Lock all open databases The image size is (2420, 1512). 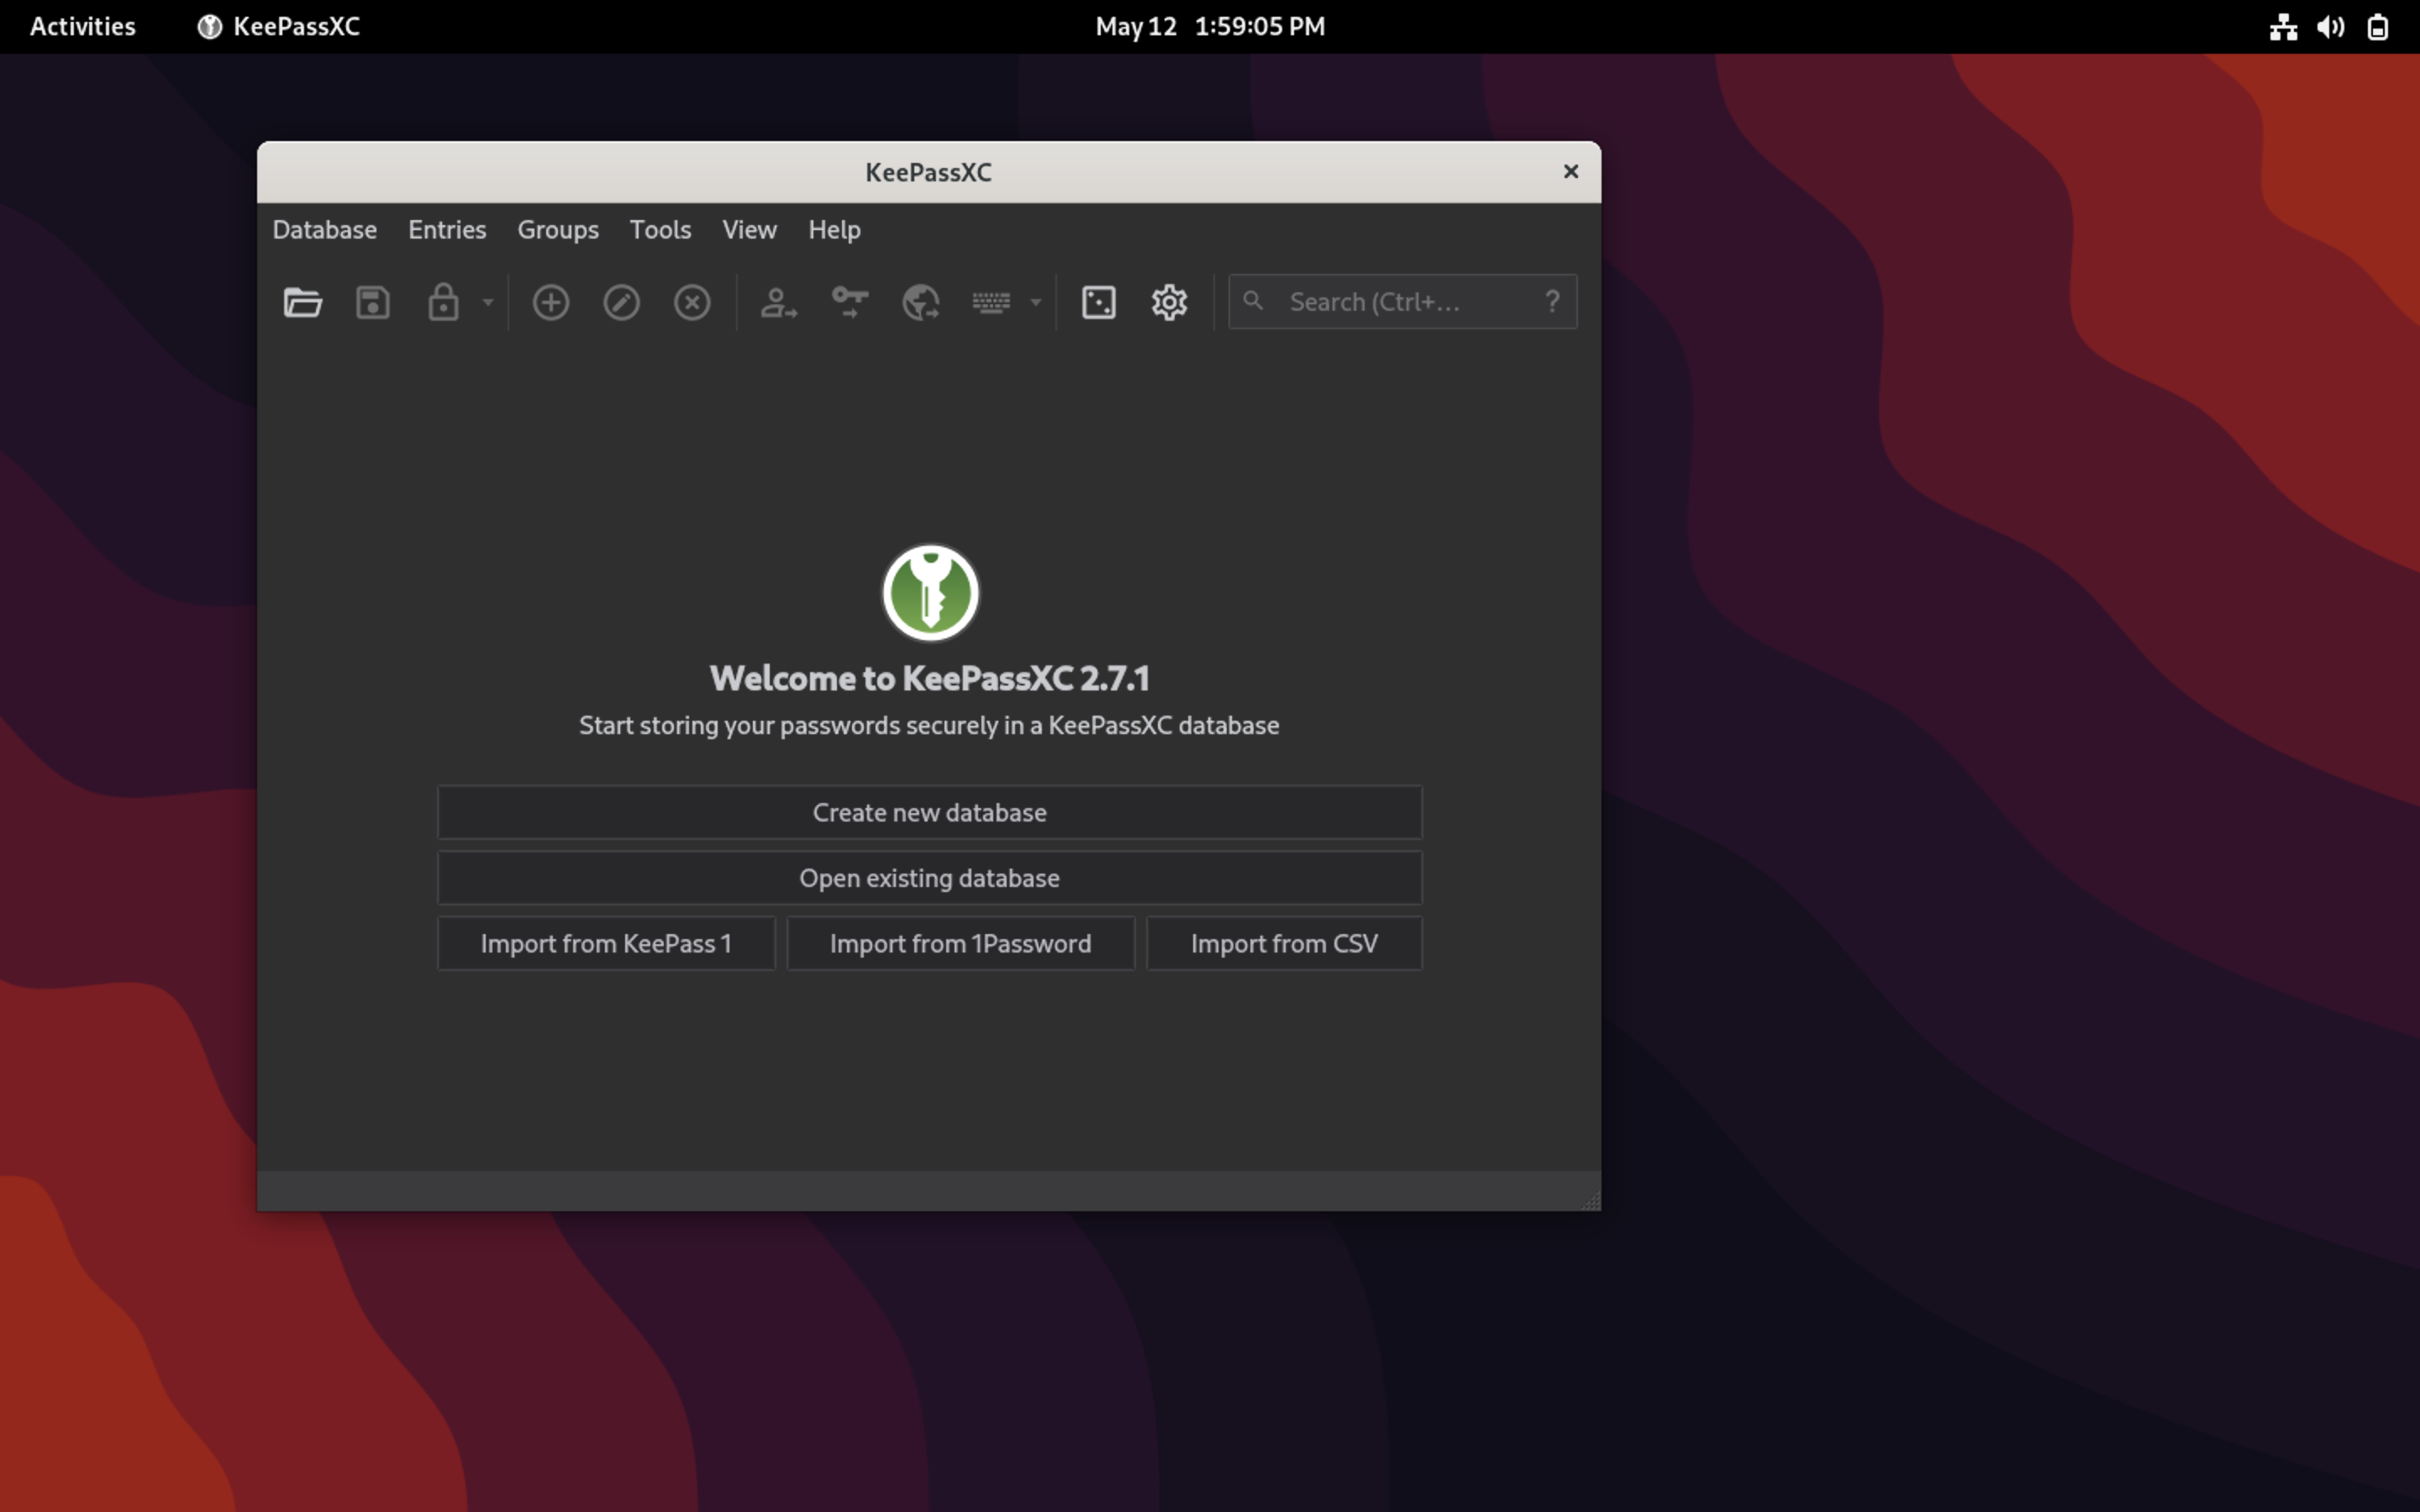click(x=443, y=302)
